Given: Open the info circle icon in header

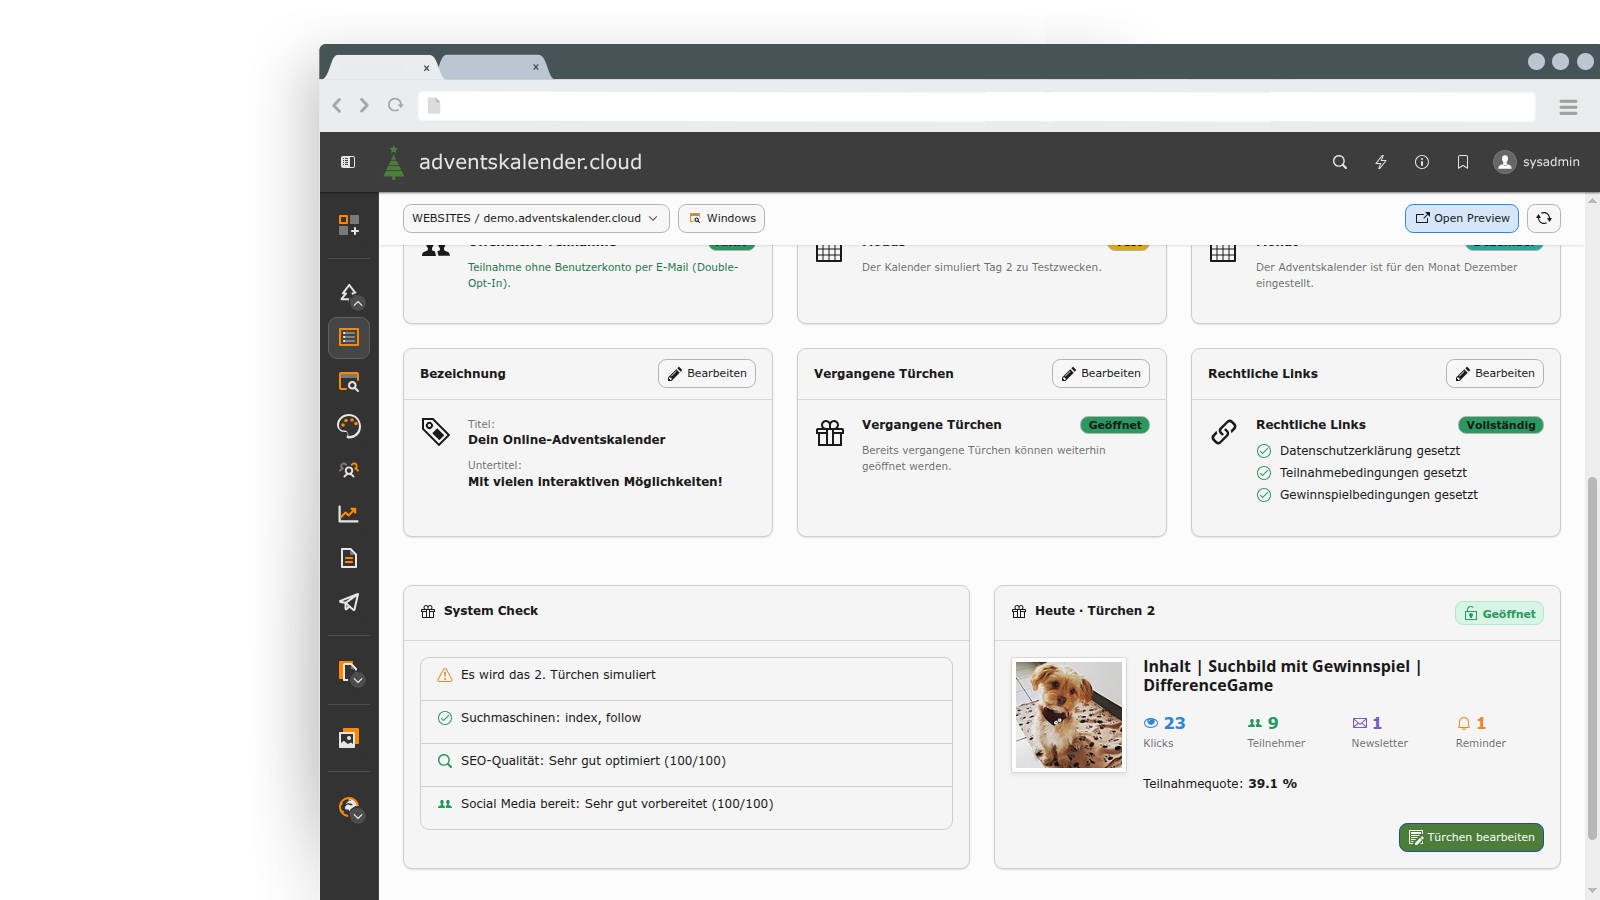Looking at the screenshot, I should pos(1422,162).
